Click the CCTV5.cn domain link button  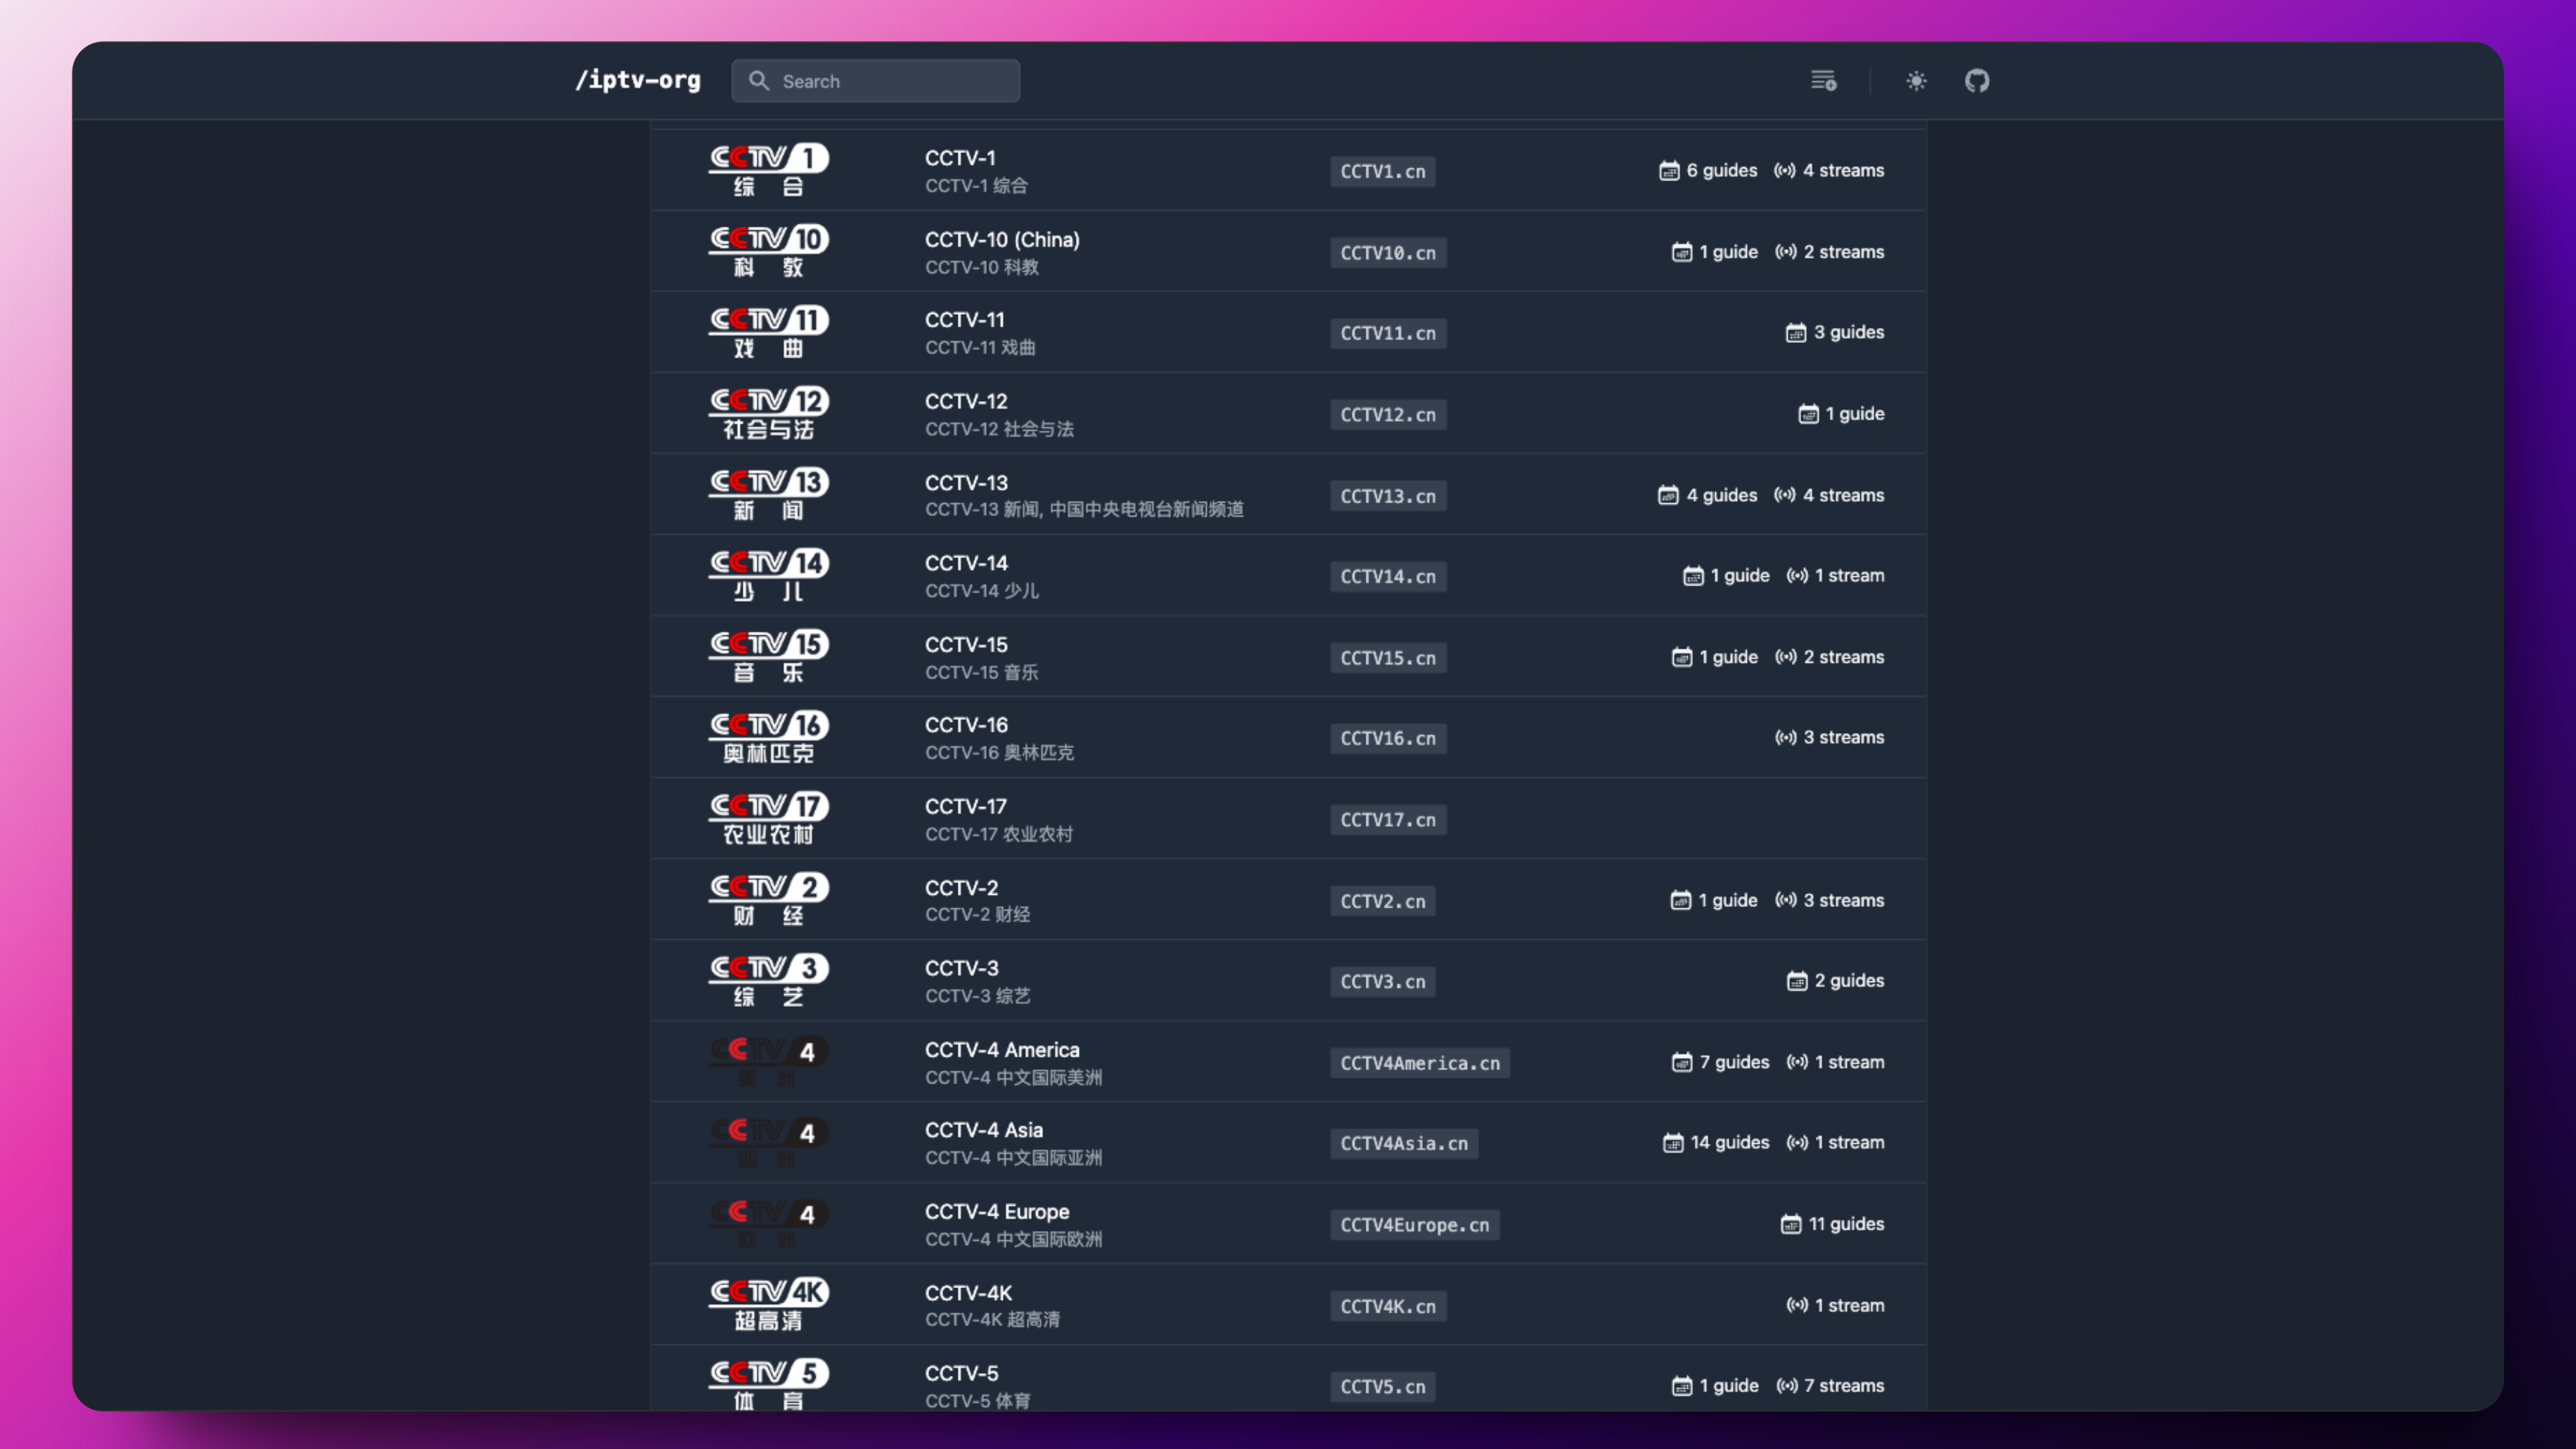pos(1382,1385)
